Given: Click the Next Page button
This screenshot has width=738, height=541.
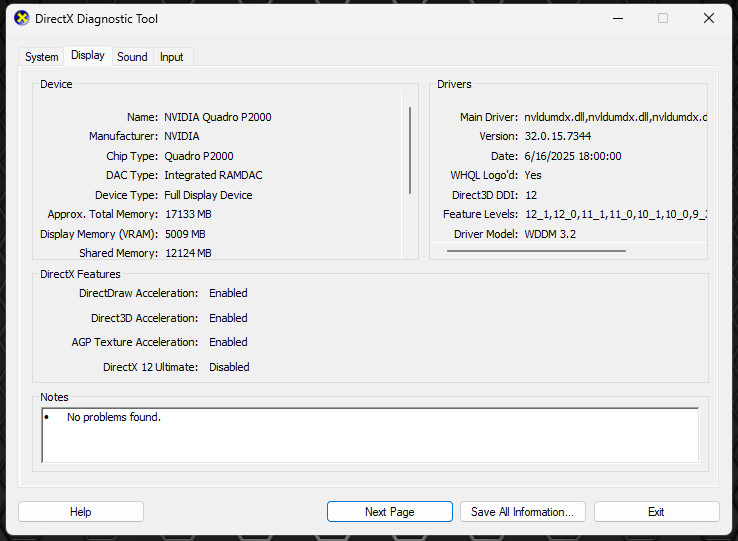Looking at the screenshot, I should pyautogui.click(x=390, y=512).
